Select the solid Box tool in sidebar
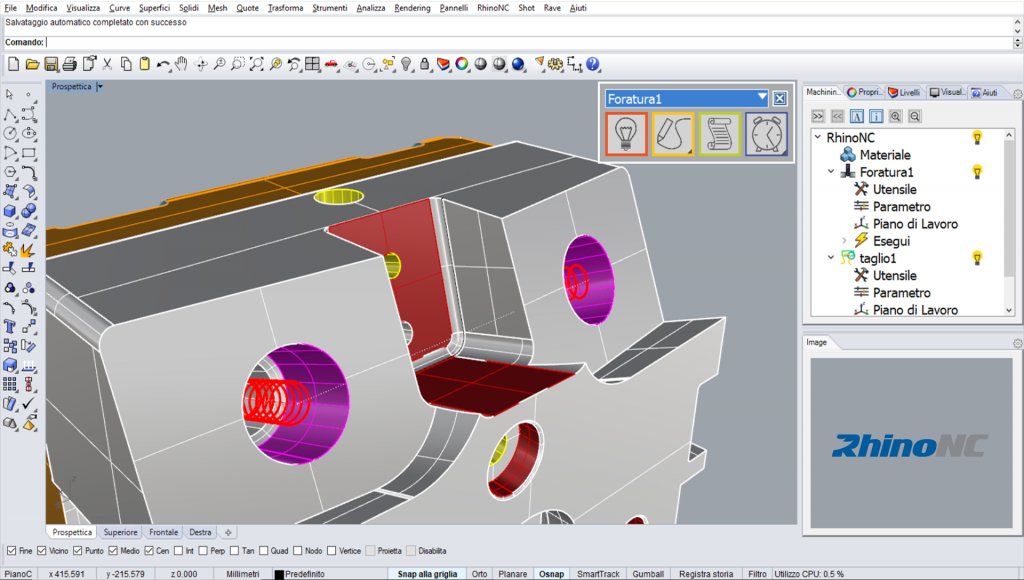This screenshot has width=1024, height=580. coord(10,211)
